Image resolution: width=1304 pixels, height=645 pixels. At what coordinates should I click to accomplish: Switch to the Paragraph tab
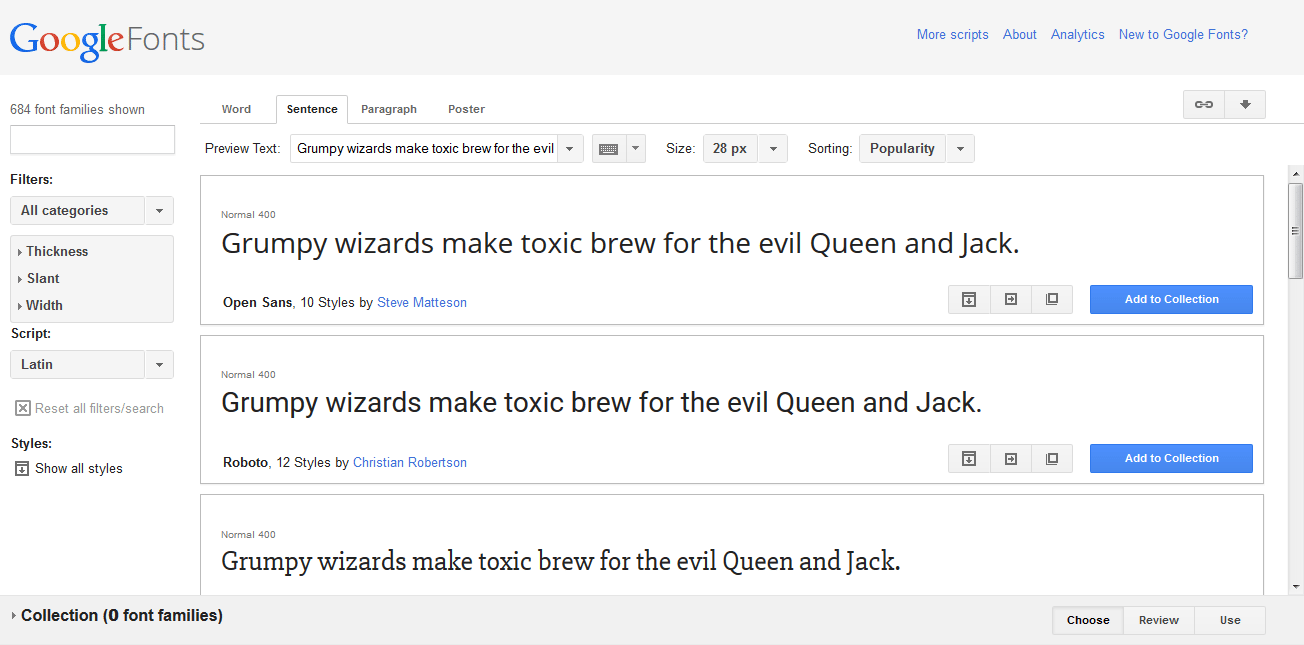[389, 109]
